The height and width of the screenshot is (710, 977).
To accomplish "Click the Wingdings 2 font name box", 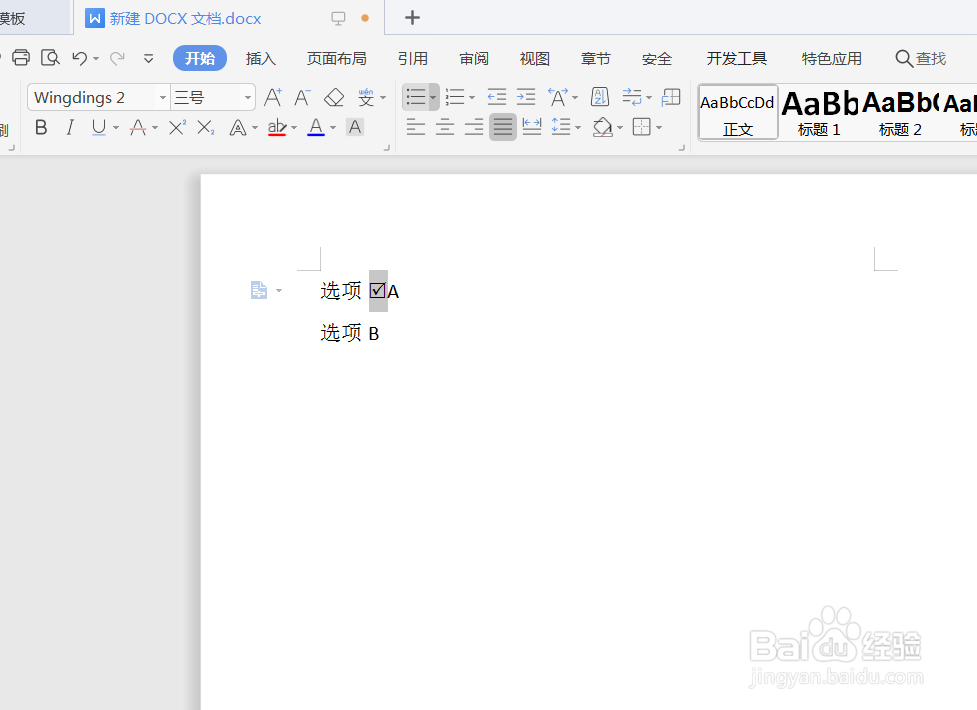I will coord(92,97).
